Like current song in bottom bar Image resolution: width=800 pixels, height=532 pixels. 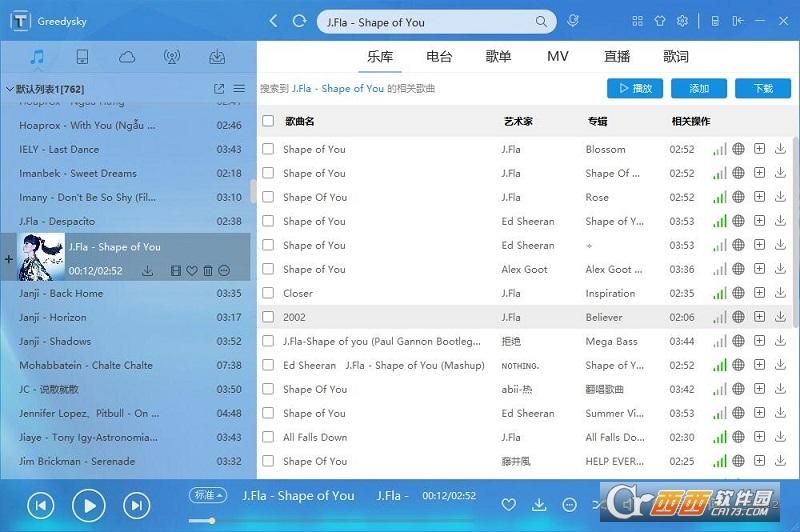click(509, 505)
